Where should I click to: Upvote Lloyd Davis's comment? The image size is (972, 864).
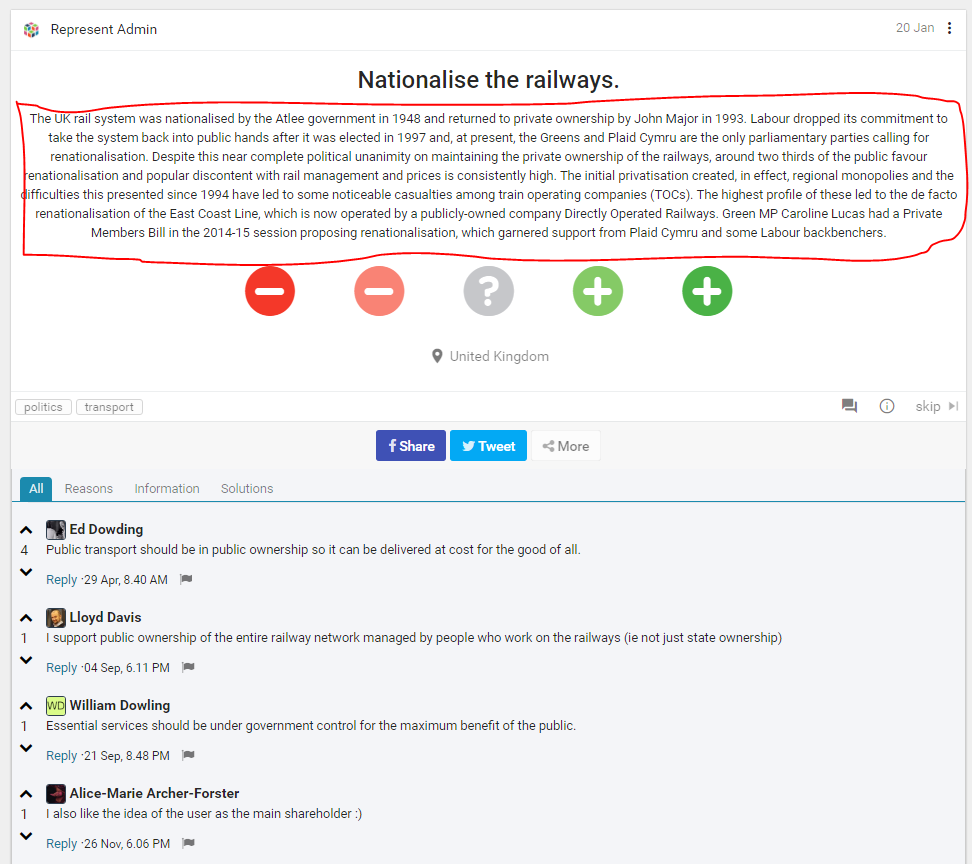26,618
